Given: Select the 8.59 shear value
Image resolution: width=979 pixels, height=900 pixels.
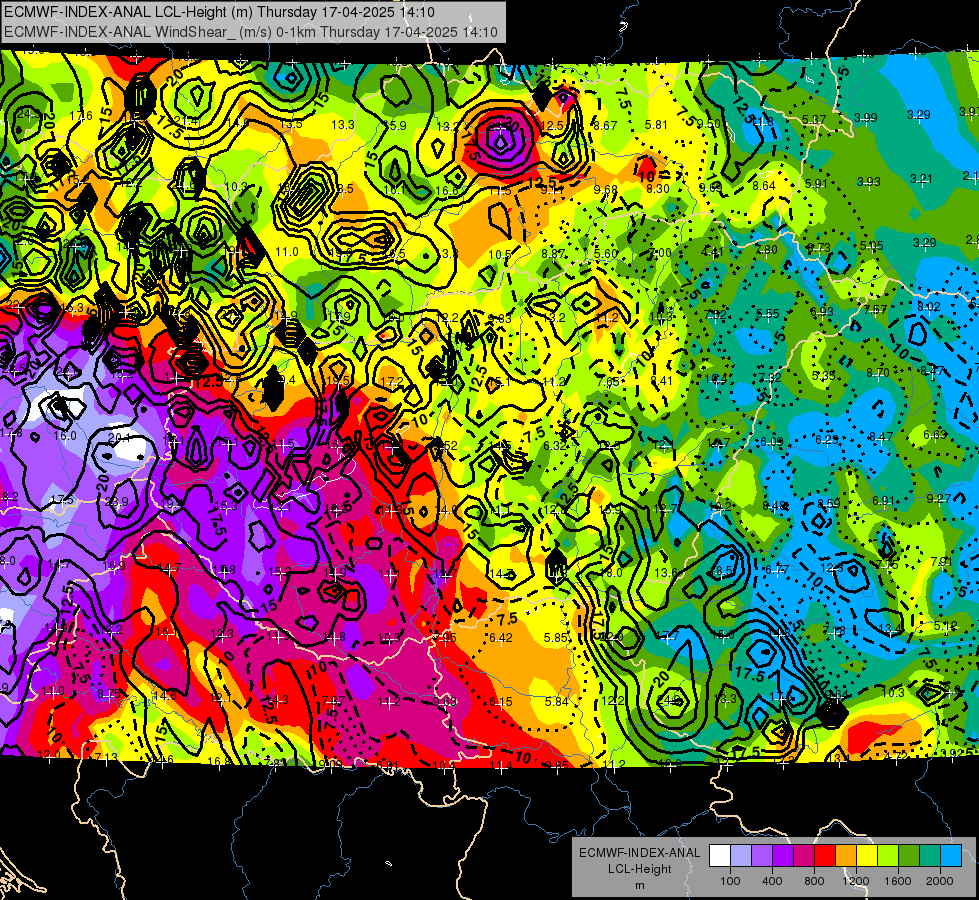Looking at the screenshot, I should (829, 503).
